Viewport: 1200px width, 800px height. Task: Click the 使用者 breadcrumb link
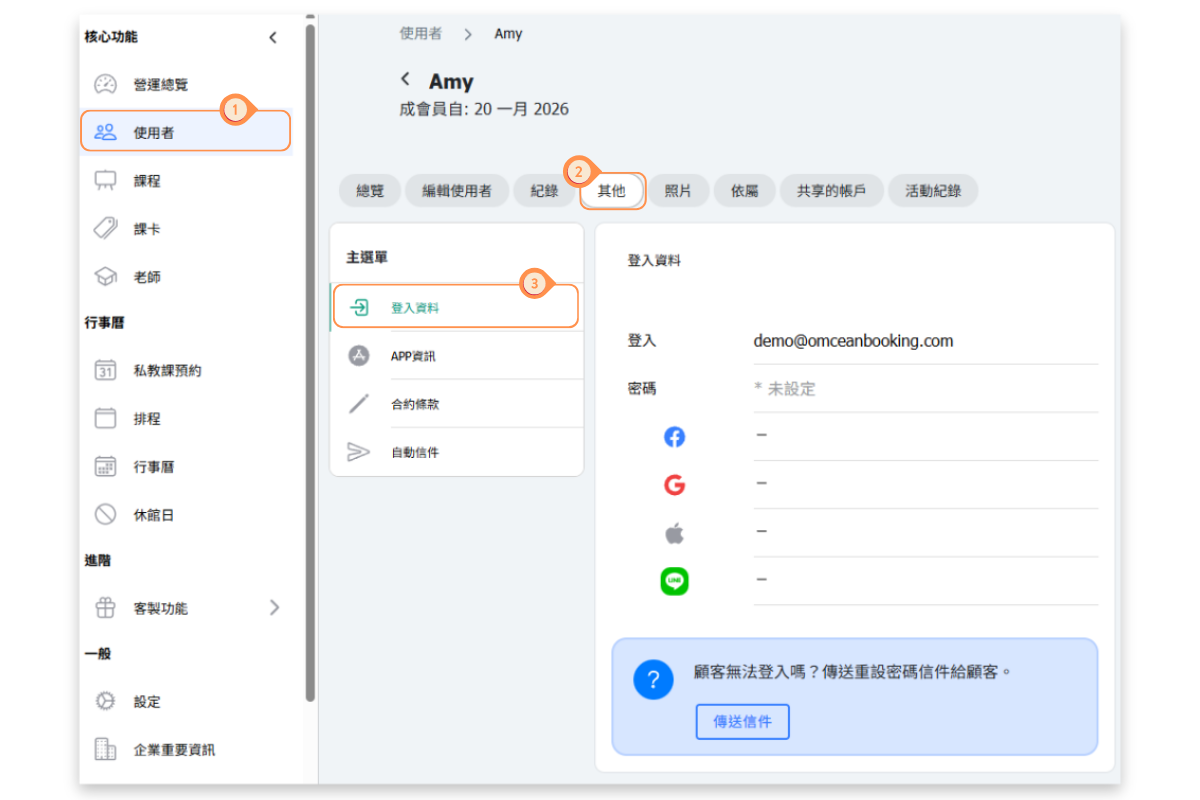(421, 34)
